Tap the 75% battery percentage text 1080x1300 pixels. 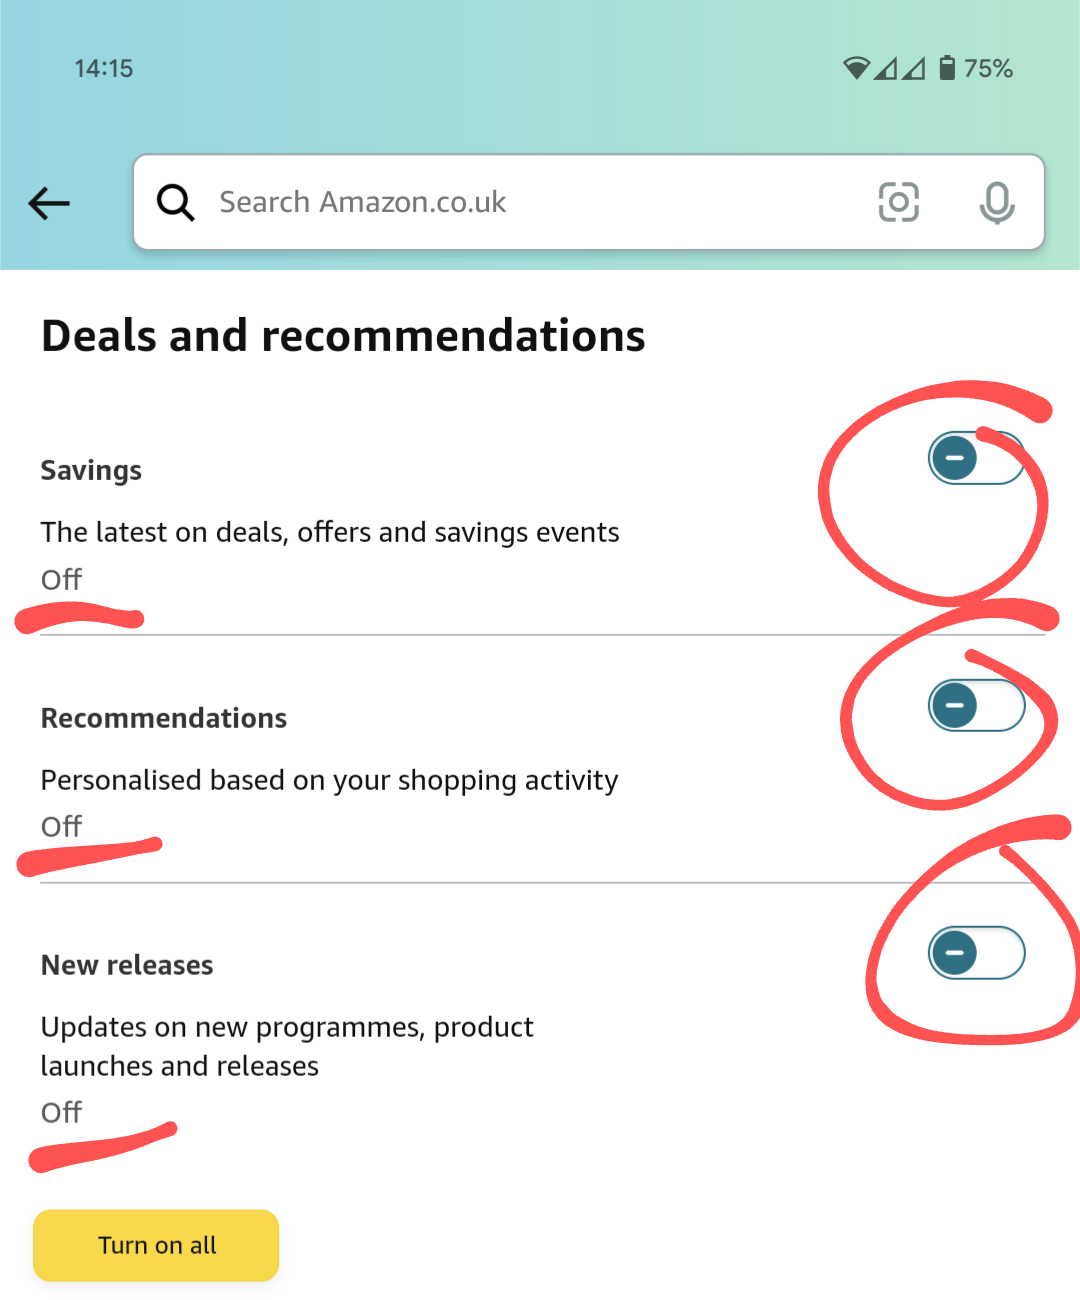[x=988, y=68]
